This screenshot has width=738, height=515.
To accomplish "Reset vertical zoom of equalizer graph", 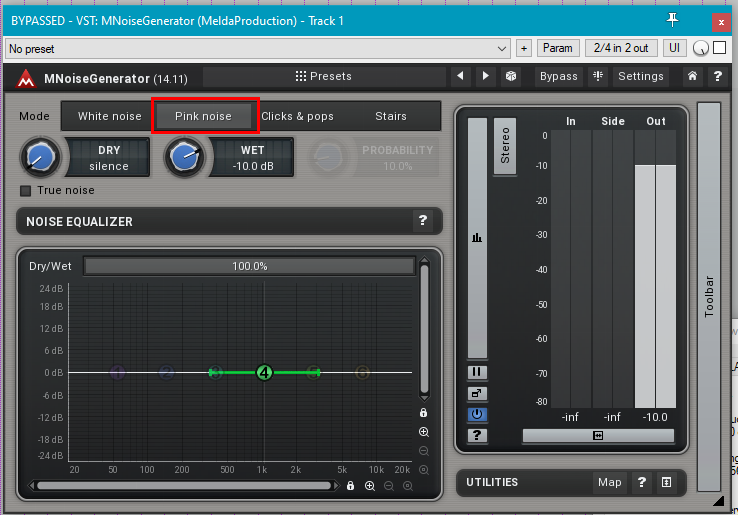I will pyautogui.click(x=424, y=470).
